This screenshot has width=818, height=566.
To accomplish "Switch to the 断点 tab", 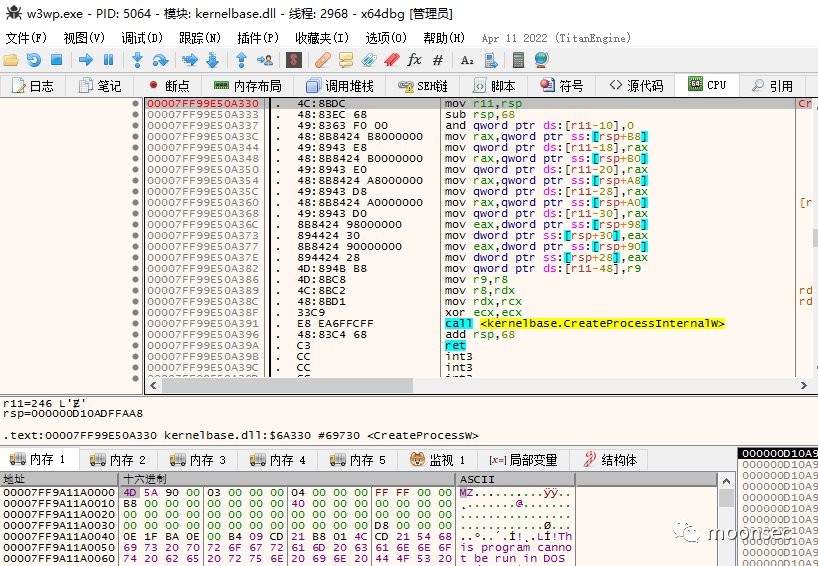I will pos(169,86).
